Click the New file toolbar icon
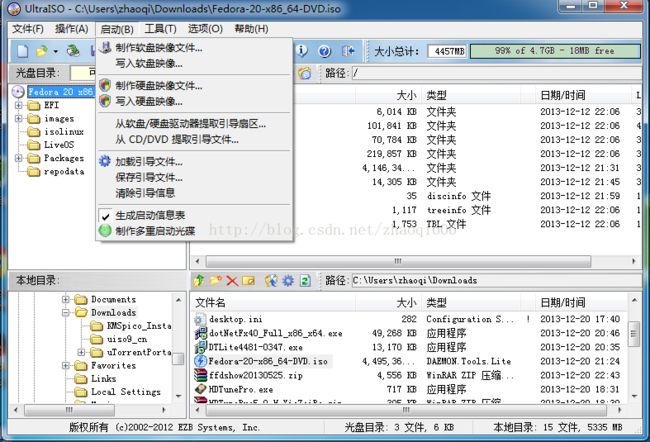650x442 pixels. [x=22, y=51]
